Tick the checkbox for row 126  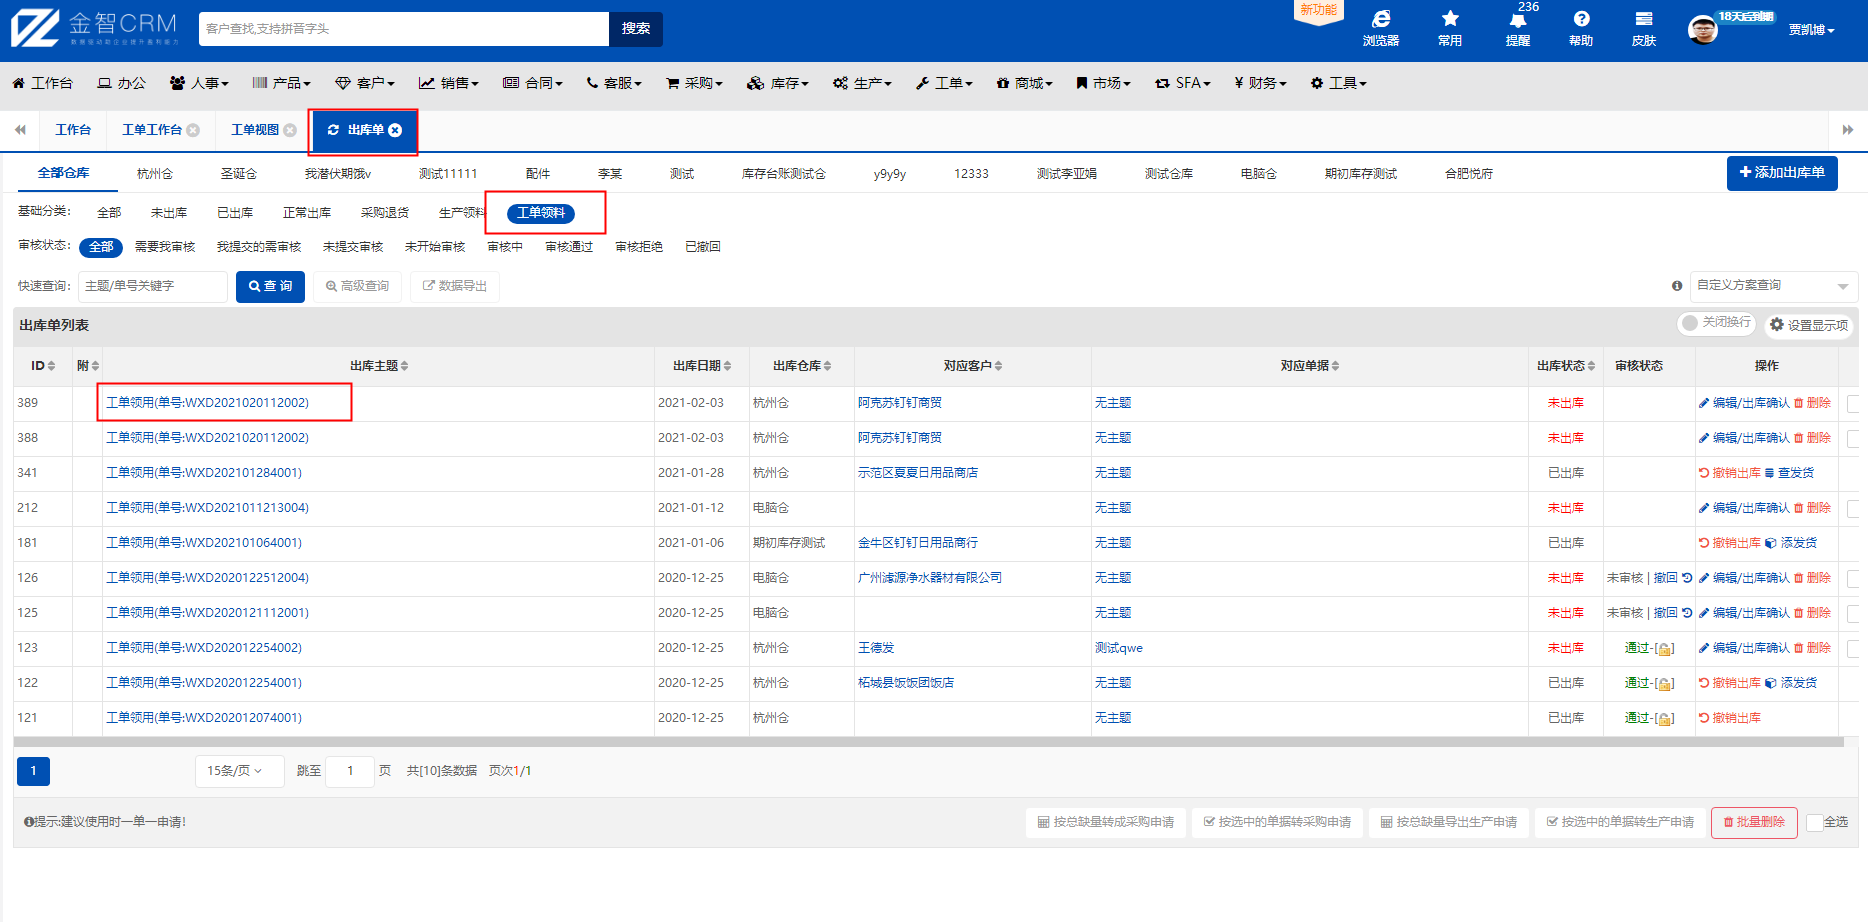click(1853, 578)
